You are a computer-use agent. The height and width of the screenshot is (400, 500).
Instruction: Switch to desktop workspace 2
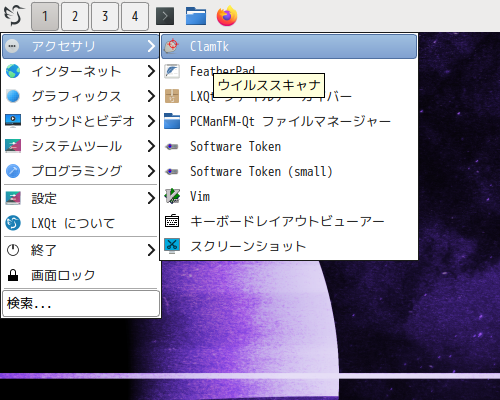[75, 16]
